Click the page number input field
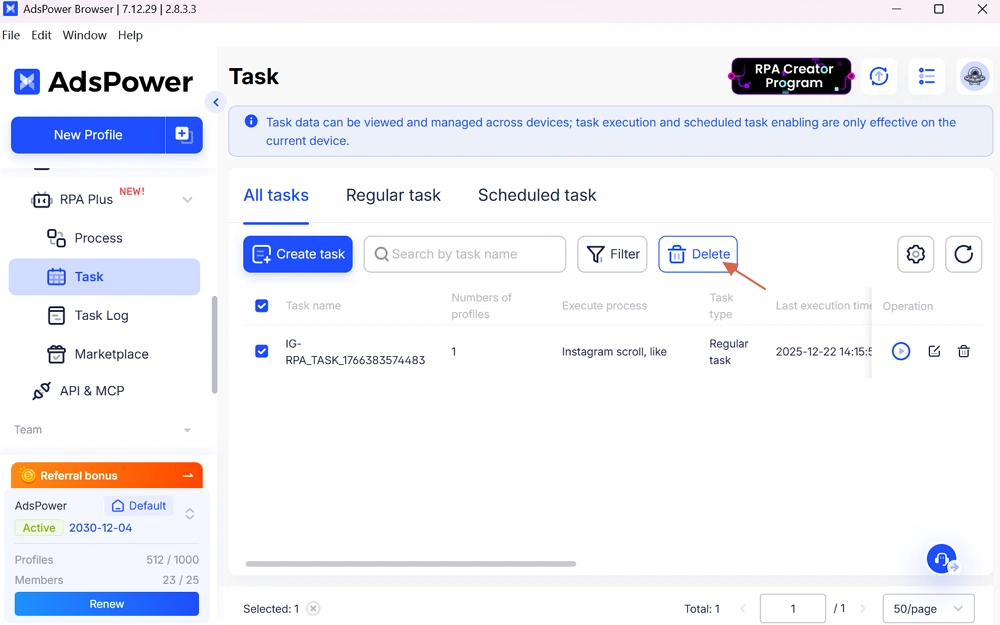The height and width of the screenshot is (625, 1000). pyautogui.click(x=792, y=608)
